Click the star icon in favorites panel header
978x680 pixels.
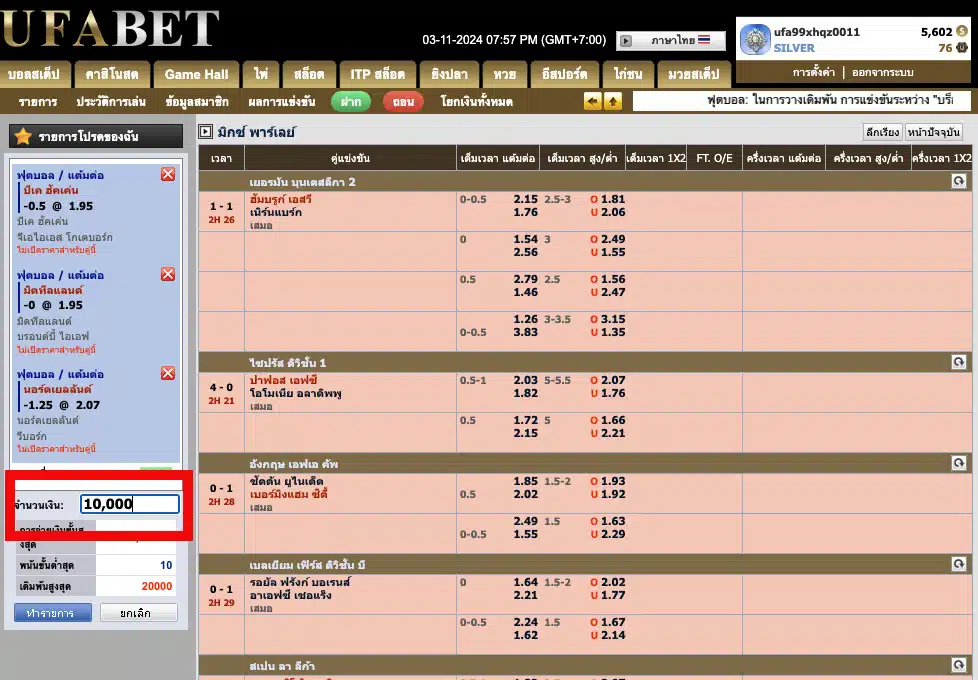click(x=23, y=136)
